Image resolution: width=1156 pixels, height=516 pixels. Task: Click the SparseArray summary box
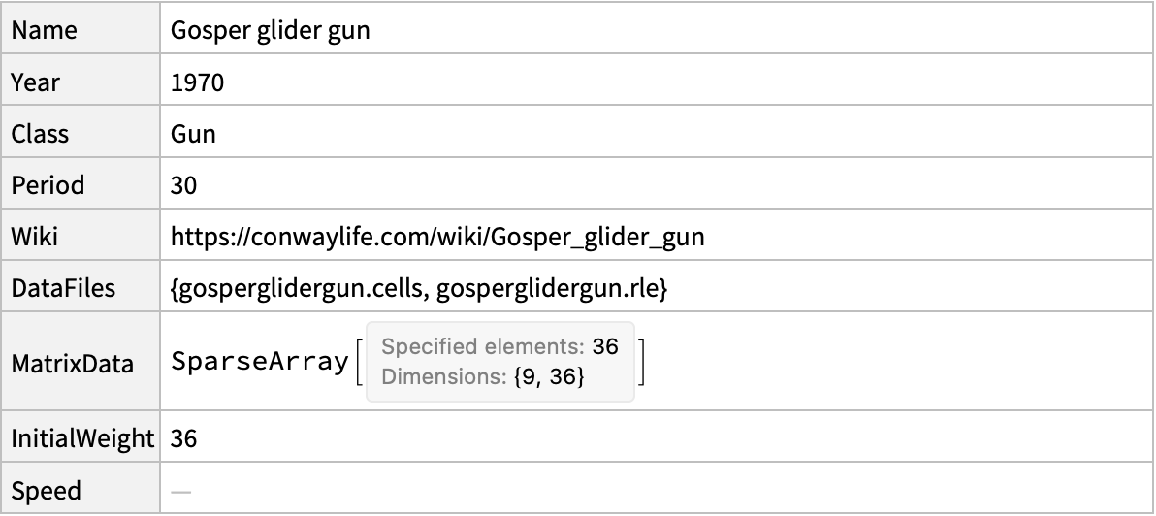pyautogui.click(x=500, y=364)
